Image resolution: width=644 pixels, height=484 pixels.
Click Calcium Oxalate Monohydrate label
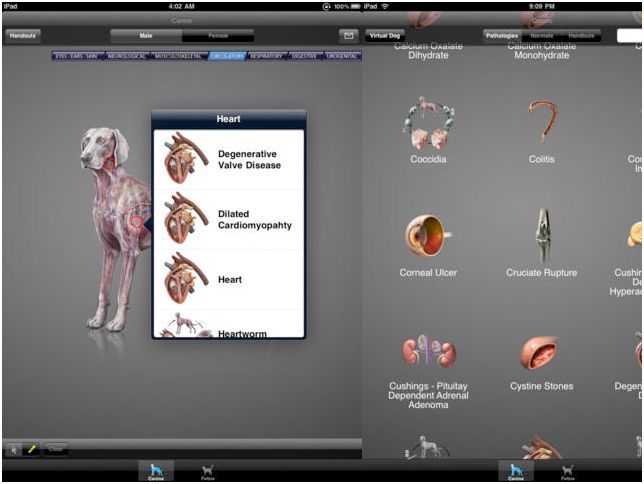pos(542,51)
